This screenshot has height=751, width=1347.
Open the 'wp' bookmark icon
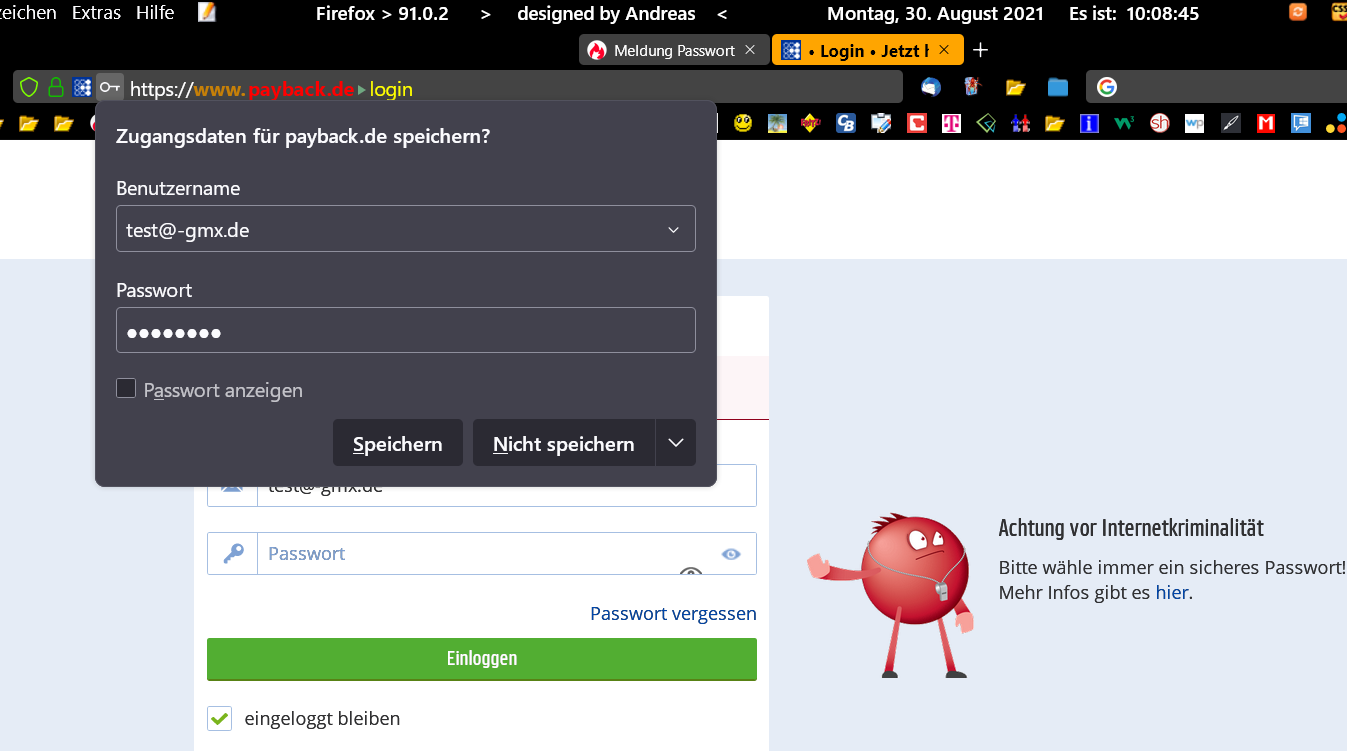(x=1195, y=124)
